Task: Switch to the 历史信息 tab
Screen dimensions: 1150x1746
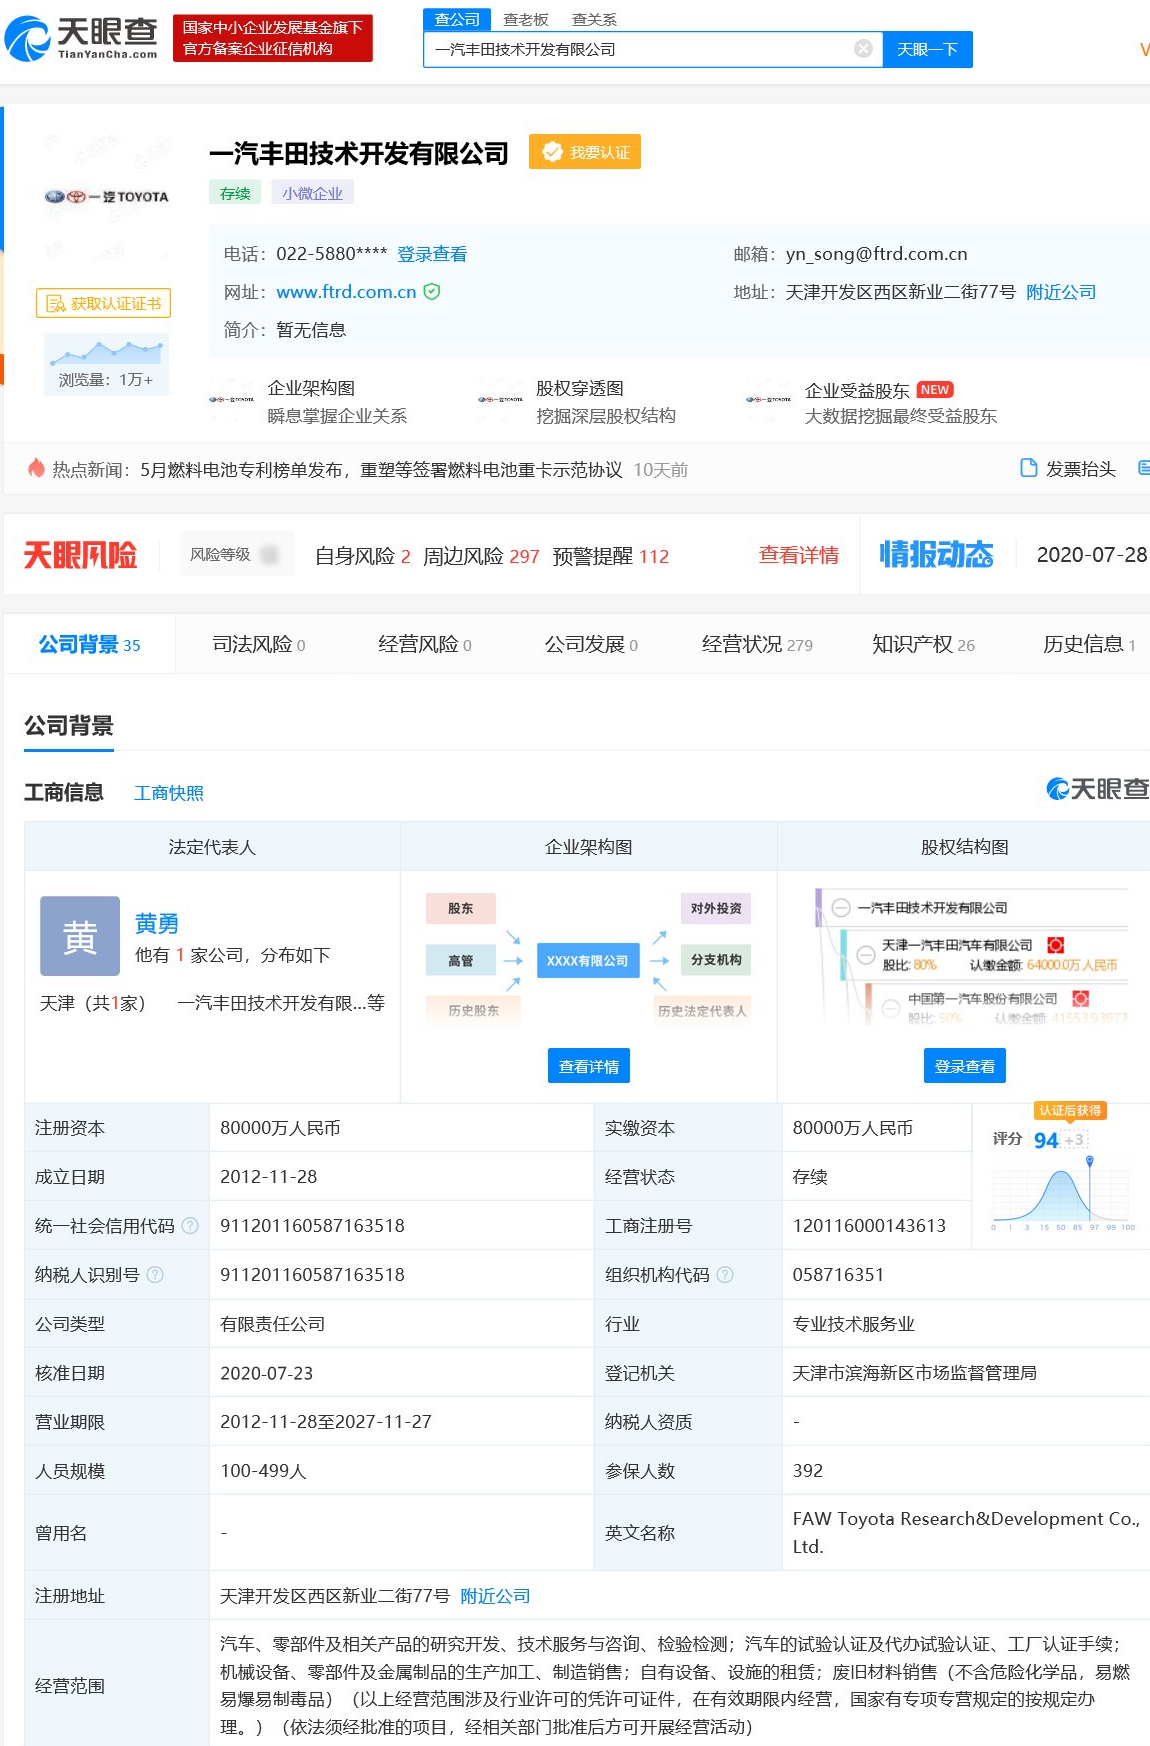Action: [1089, 644]
